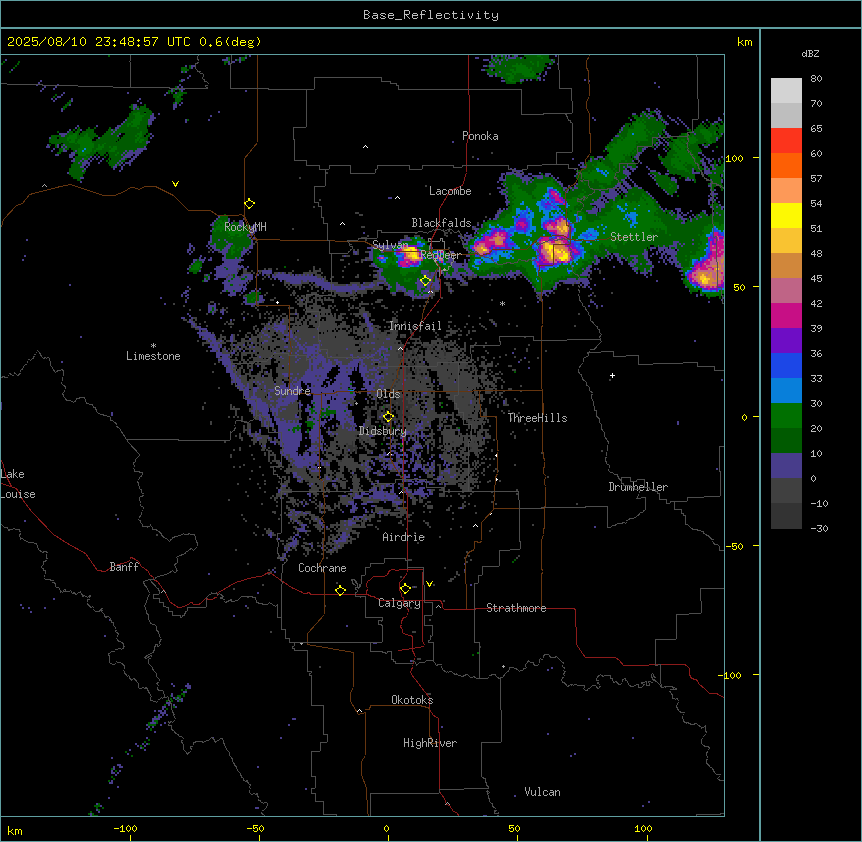The height and width of the screenshot is (842, 862).
Task: Click the white plus marker north of Drumheller
Action: coord(612,375)
